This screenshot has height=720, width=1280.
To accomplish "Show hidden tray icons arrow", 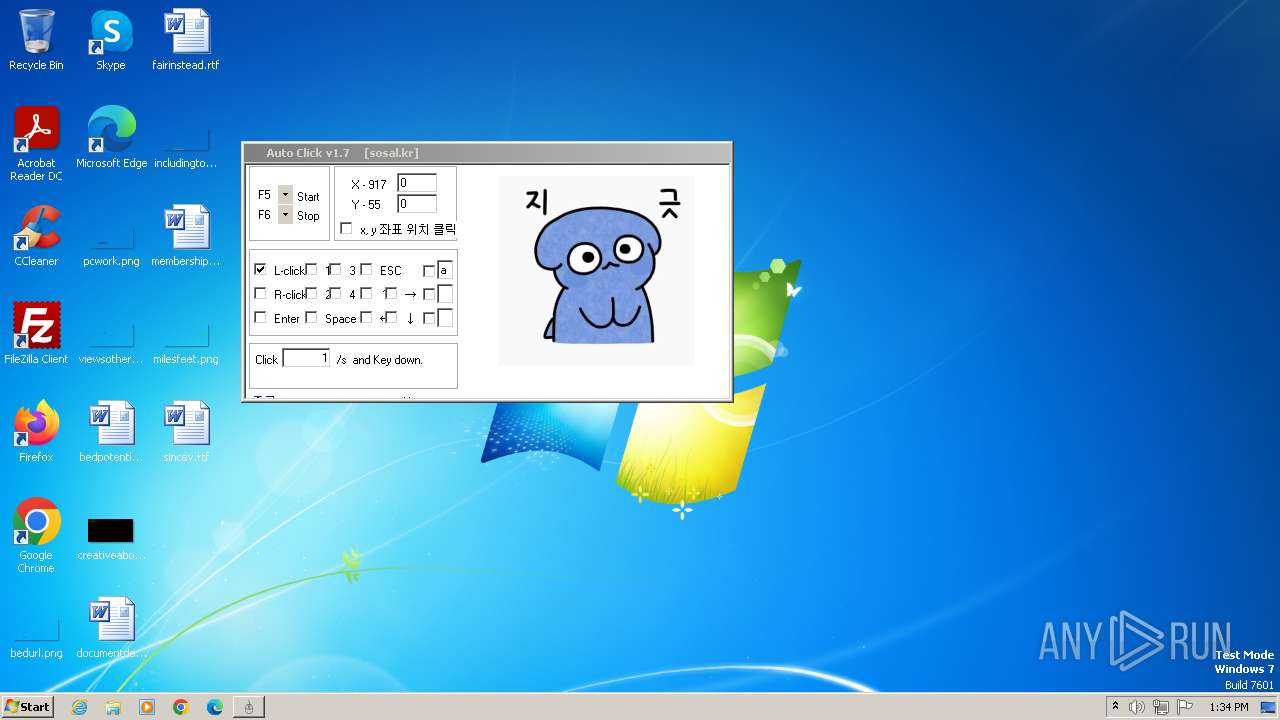I will click(x=1115, y=707).
